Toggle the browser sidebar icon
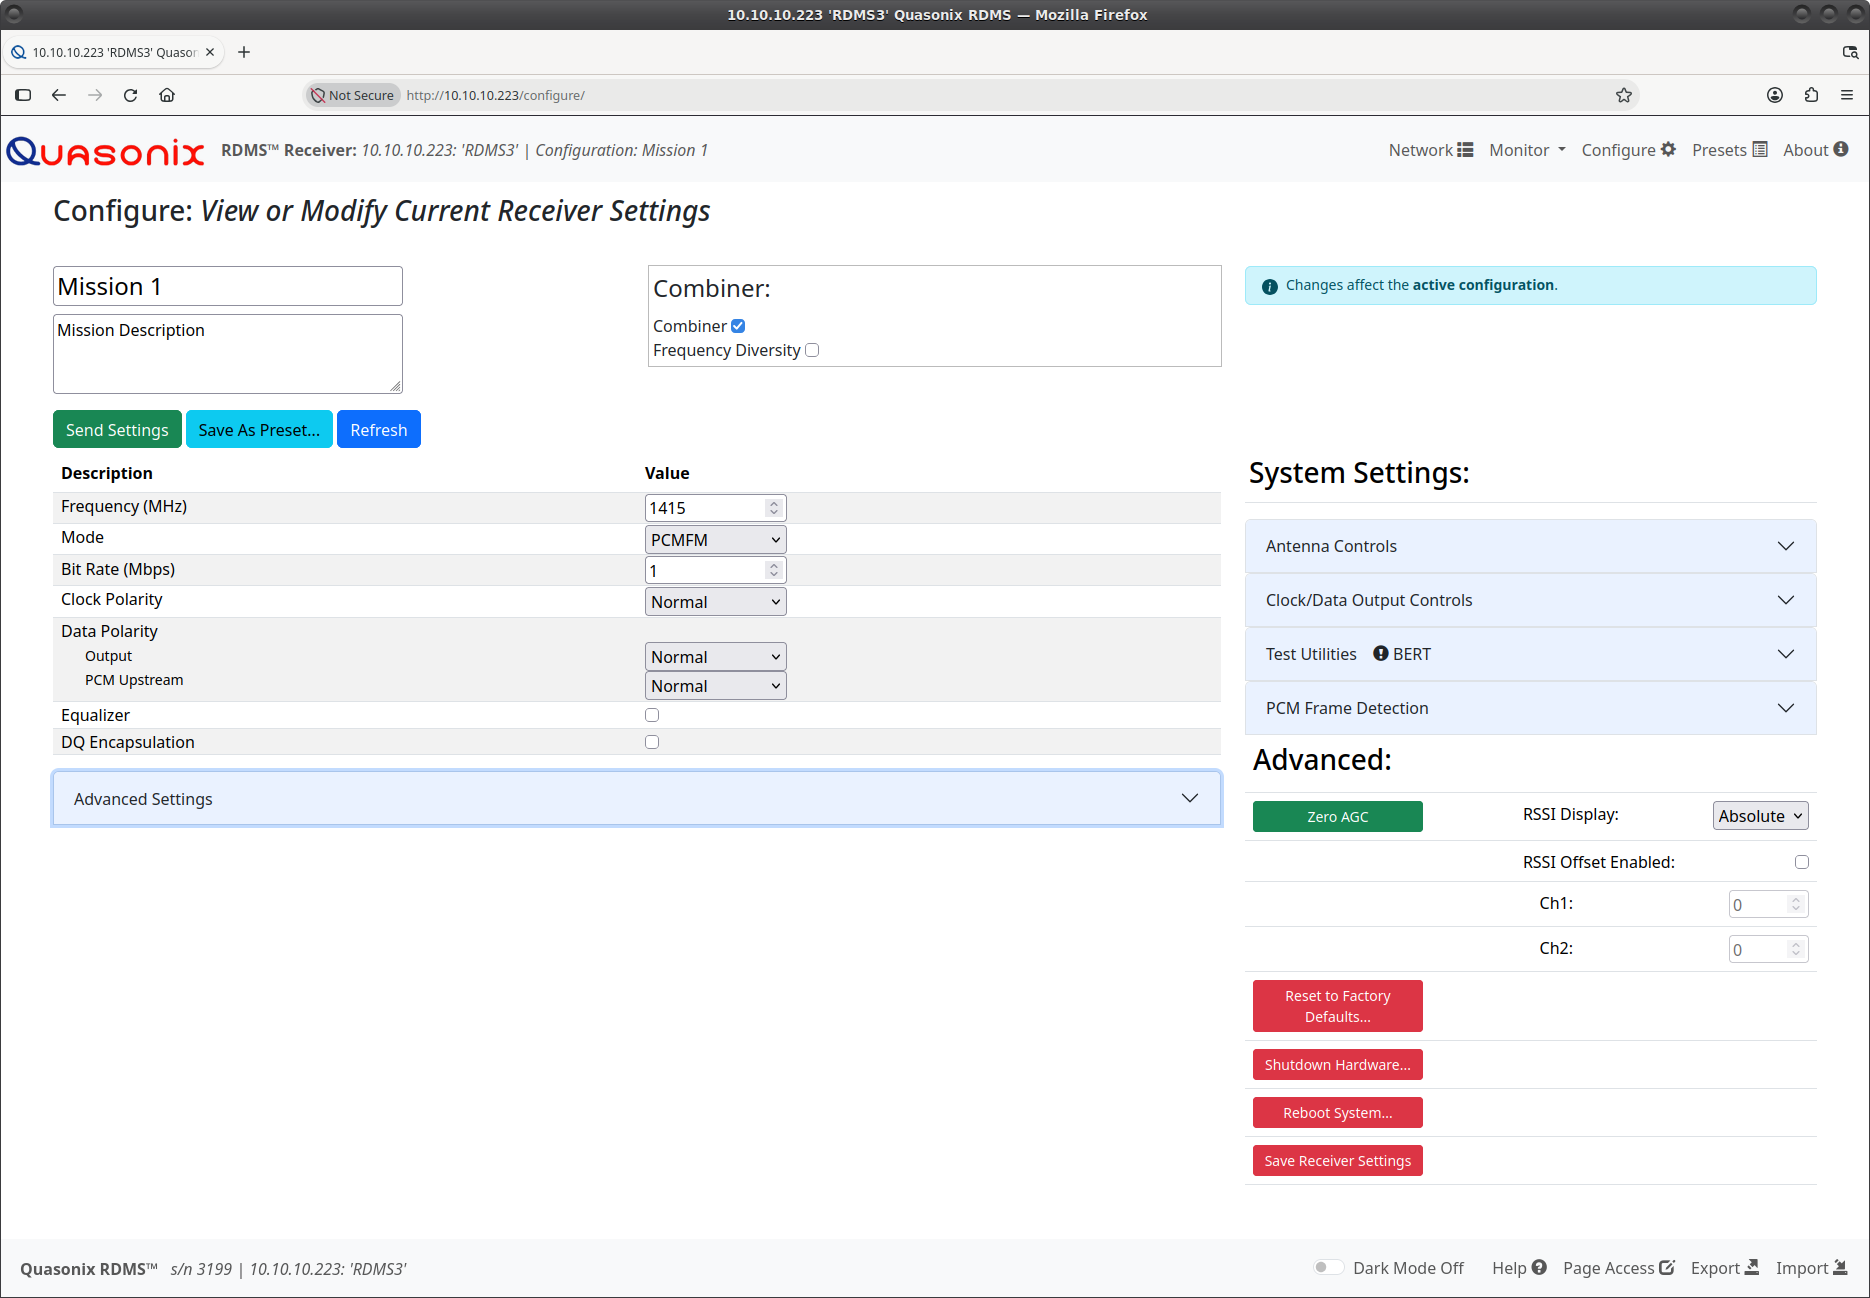This screenshot has height=1298, width=1870. point(23,95)
